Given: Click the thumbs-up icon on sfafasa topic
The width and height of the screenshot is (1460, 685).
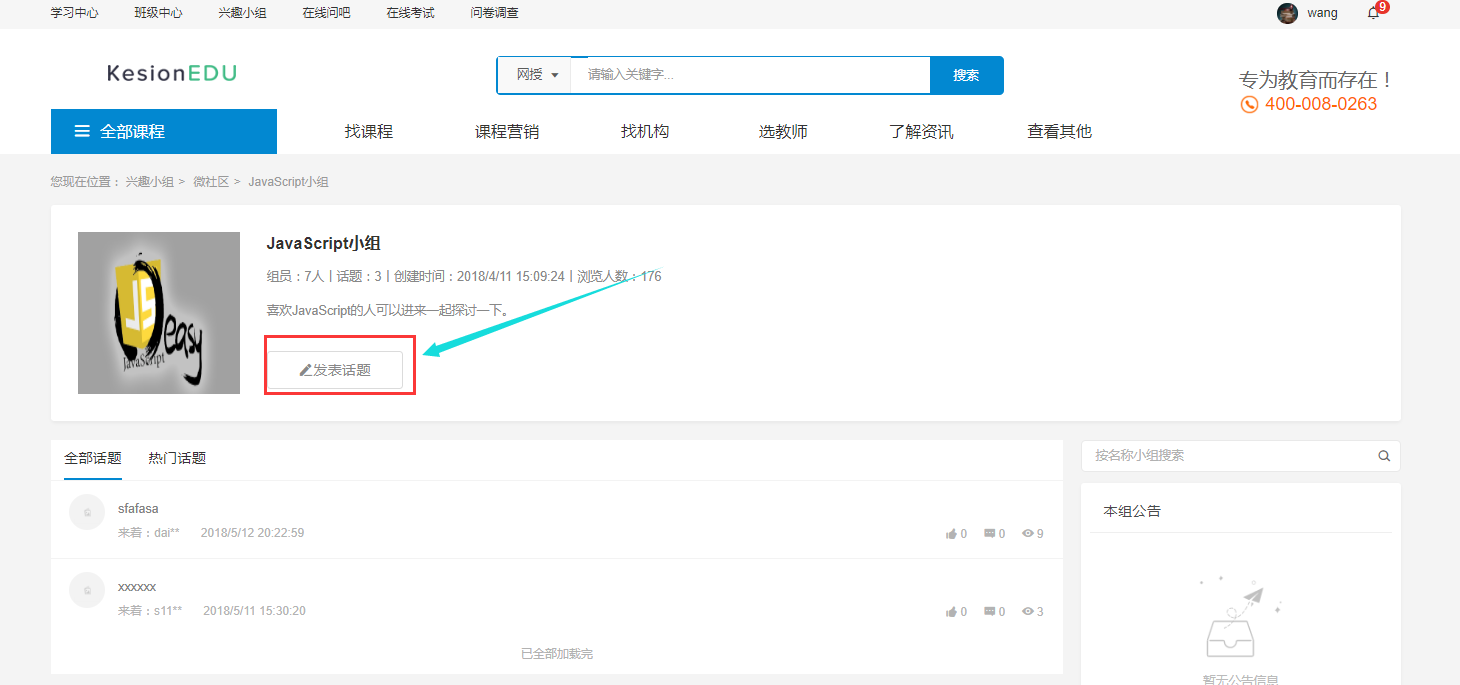Looking at the screenshot, I should pos(952,533).
